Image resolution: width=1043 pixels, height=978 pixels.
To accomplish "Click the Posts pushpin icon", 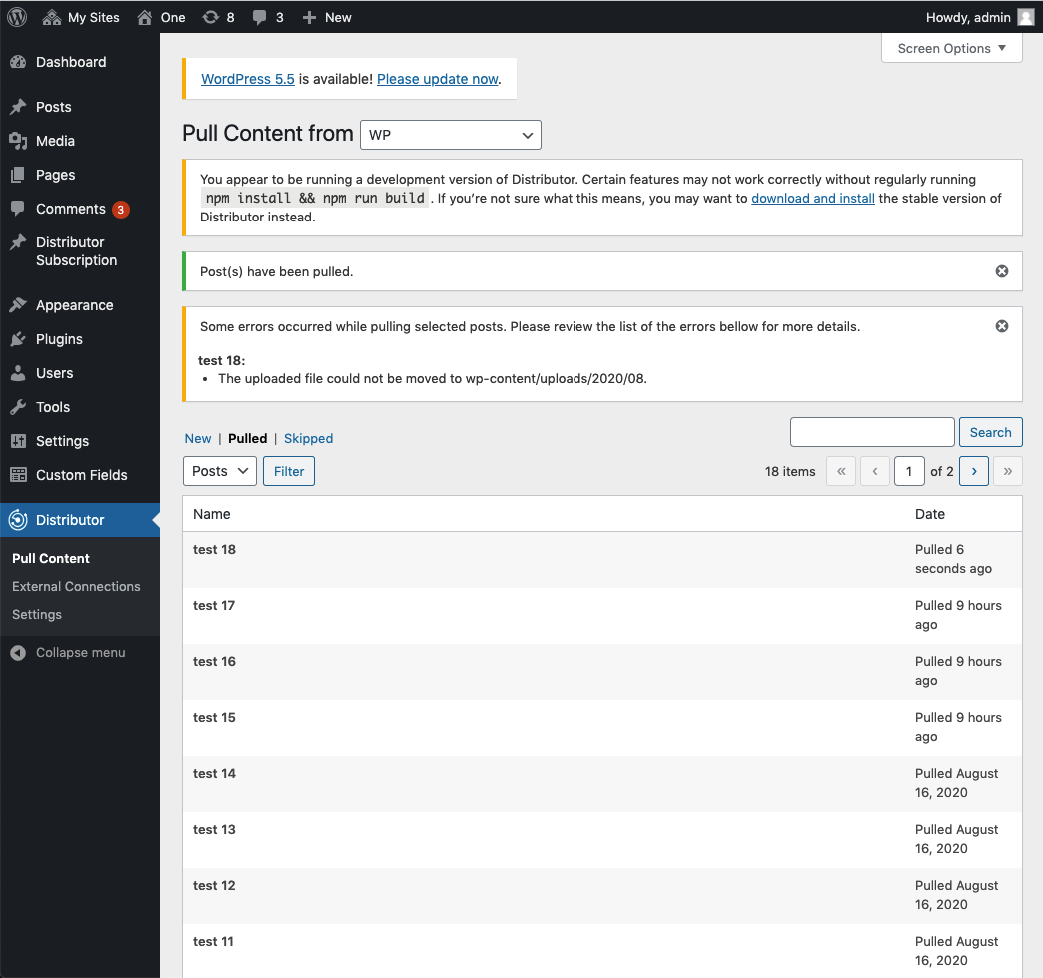I will pyautogui.click(x=18, y=106).
